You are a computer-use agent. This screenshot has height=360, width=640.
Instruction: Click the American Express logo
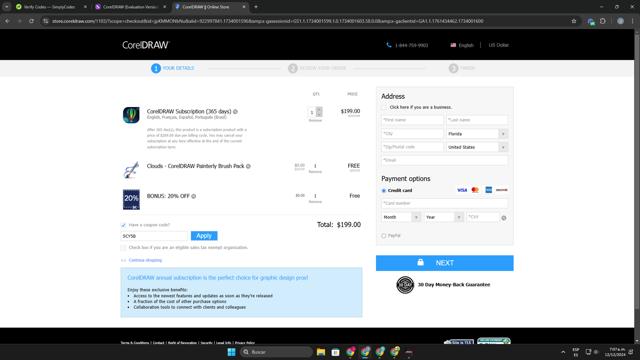point(488,190)
